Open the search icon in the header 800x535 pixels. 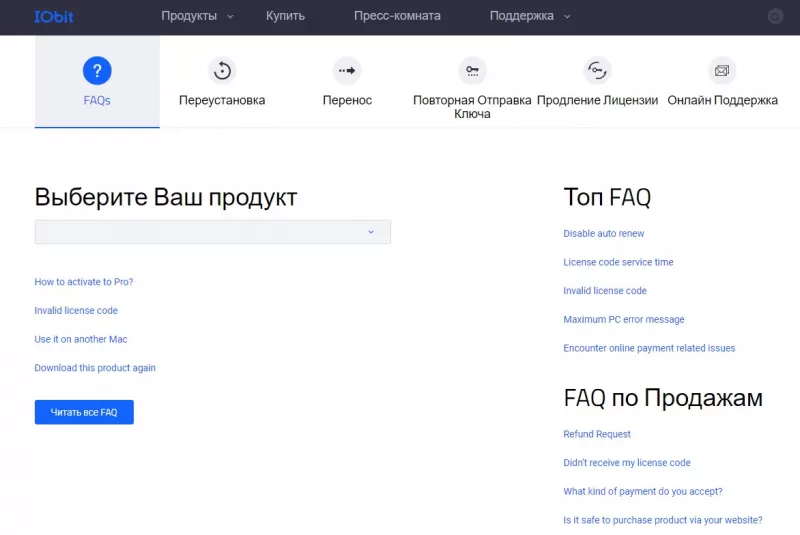[775, 16]
